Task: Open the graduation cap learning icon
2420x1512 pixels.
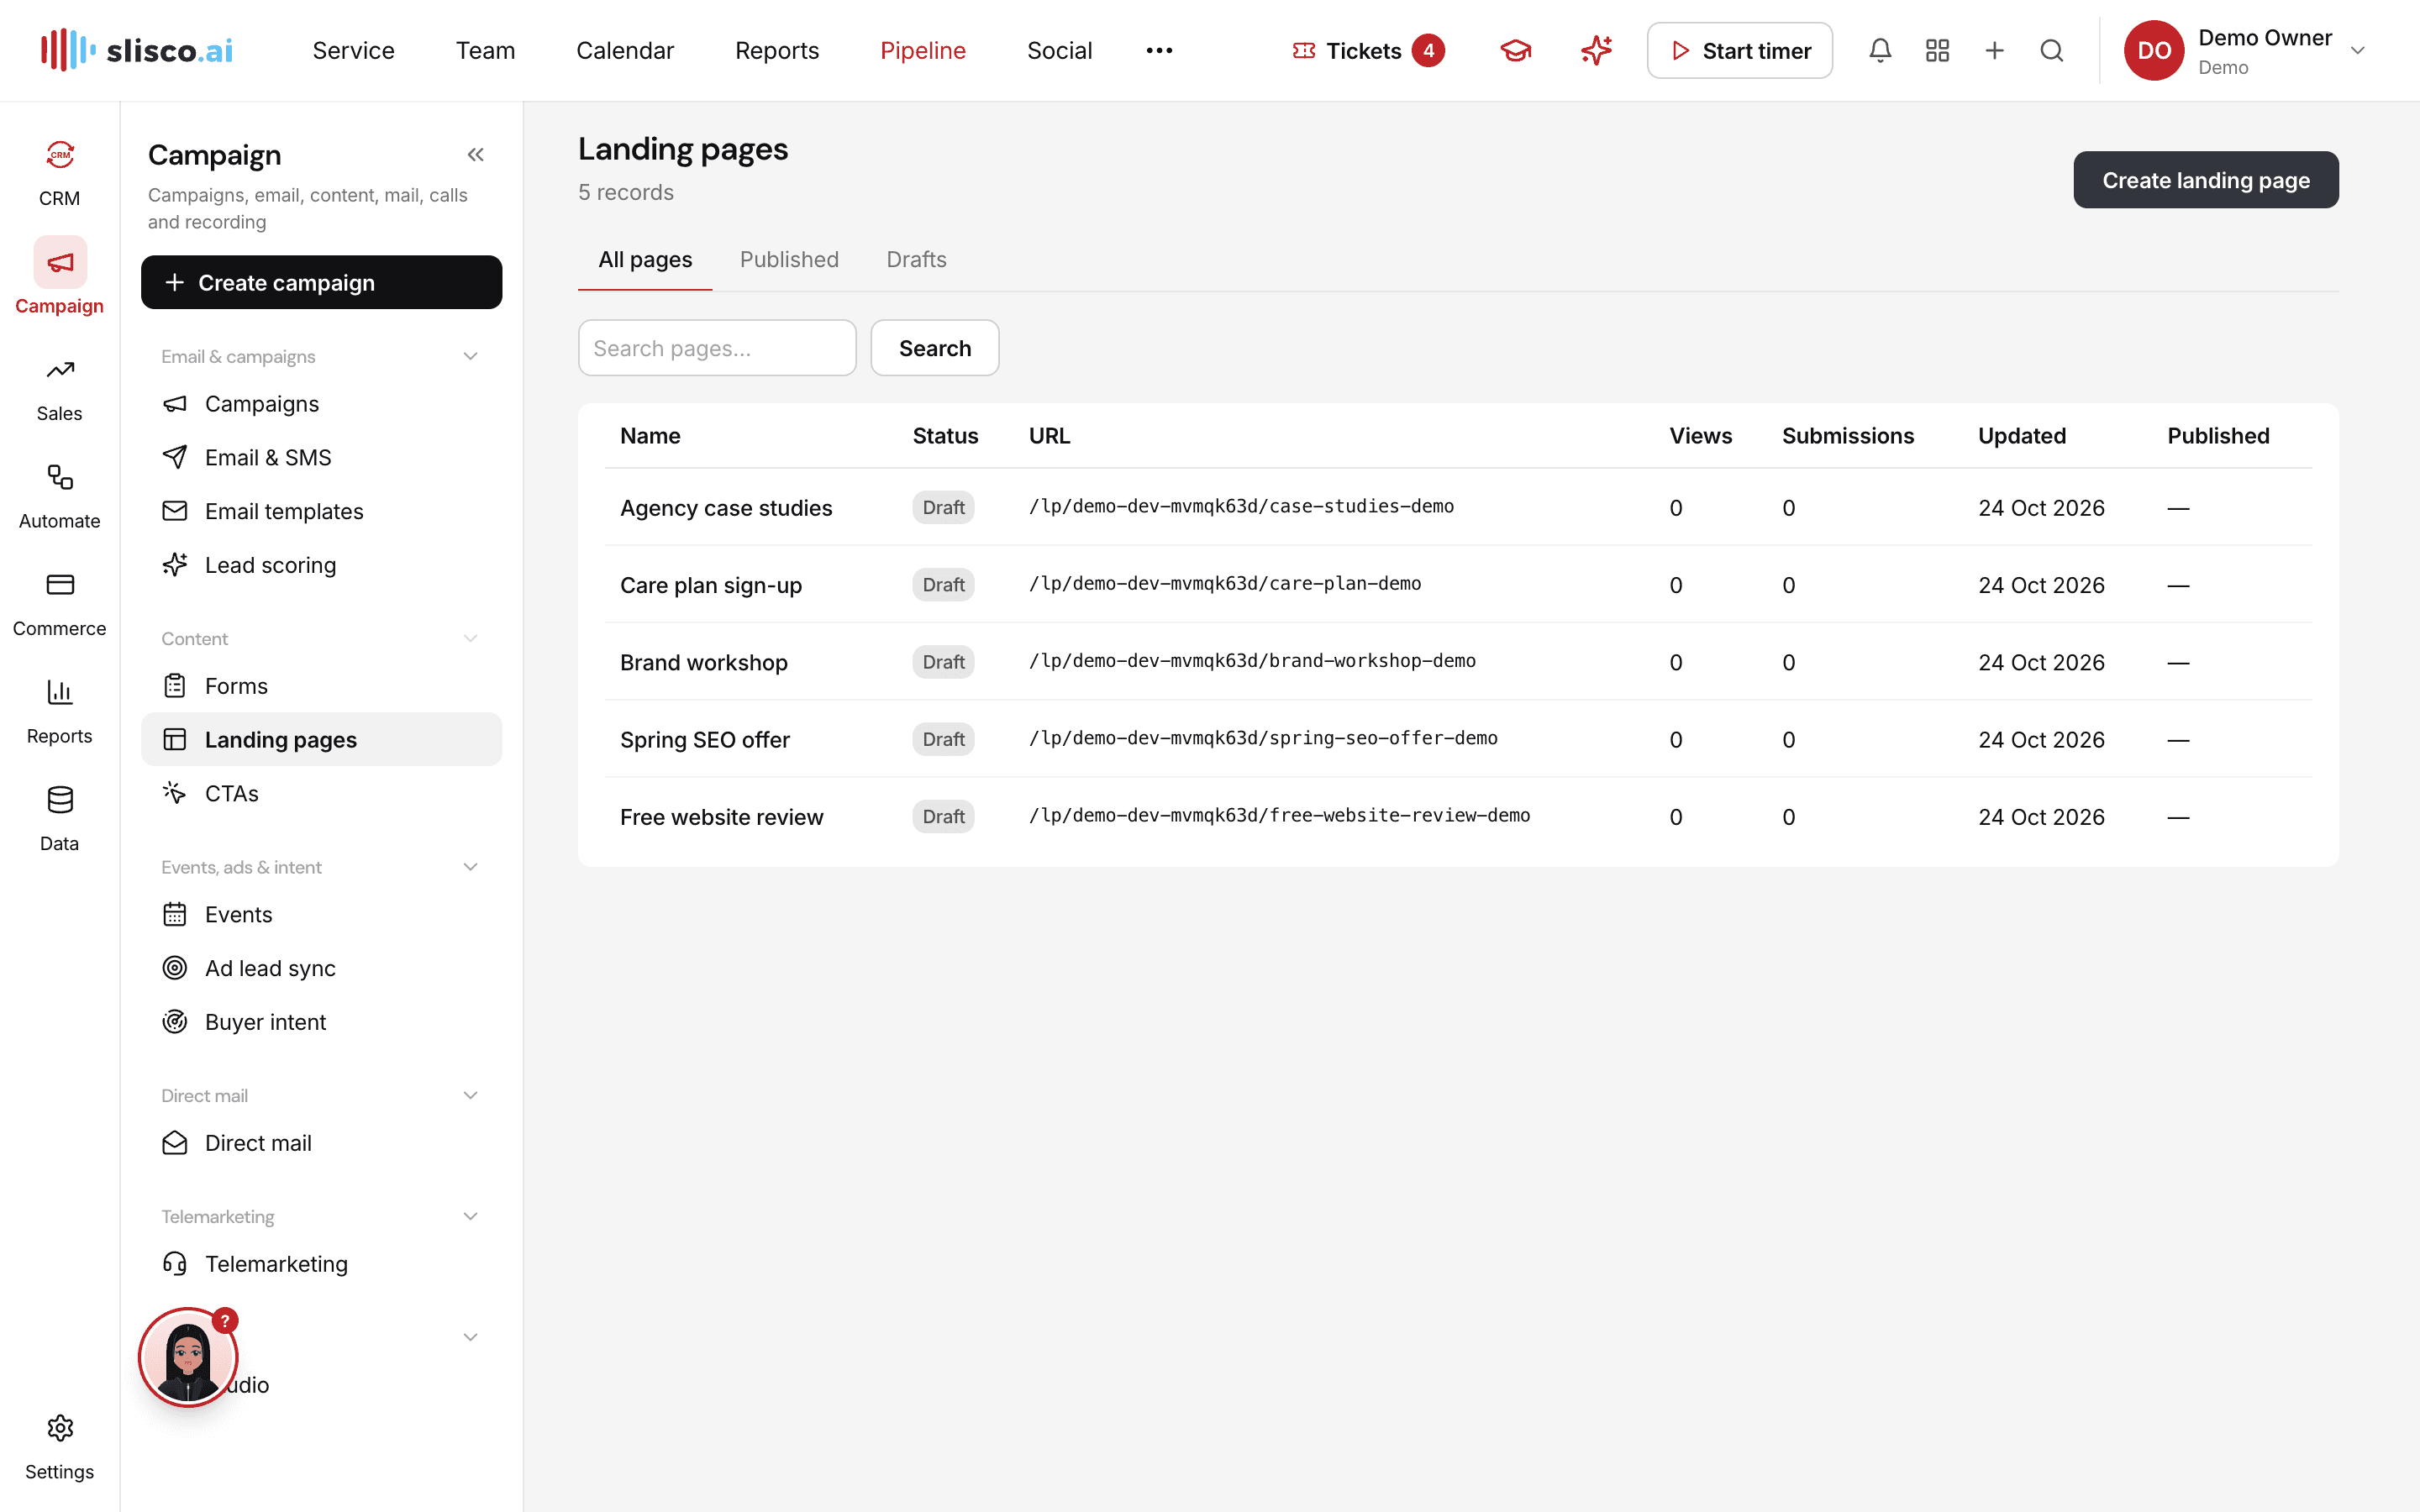Action: 1516,50
